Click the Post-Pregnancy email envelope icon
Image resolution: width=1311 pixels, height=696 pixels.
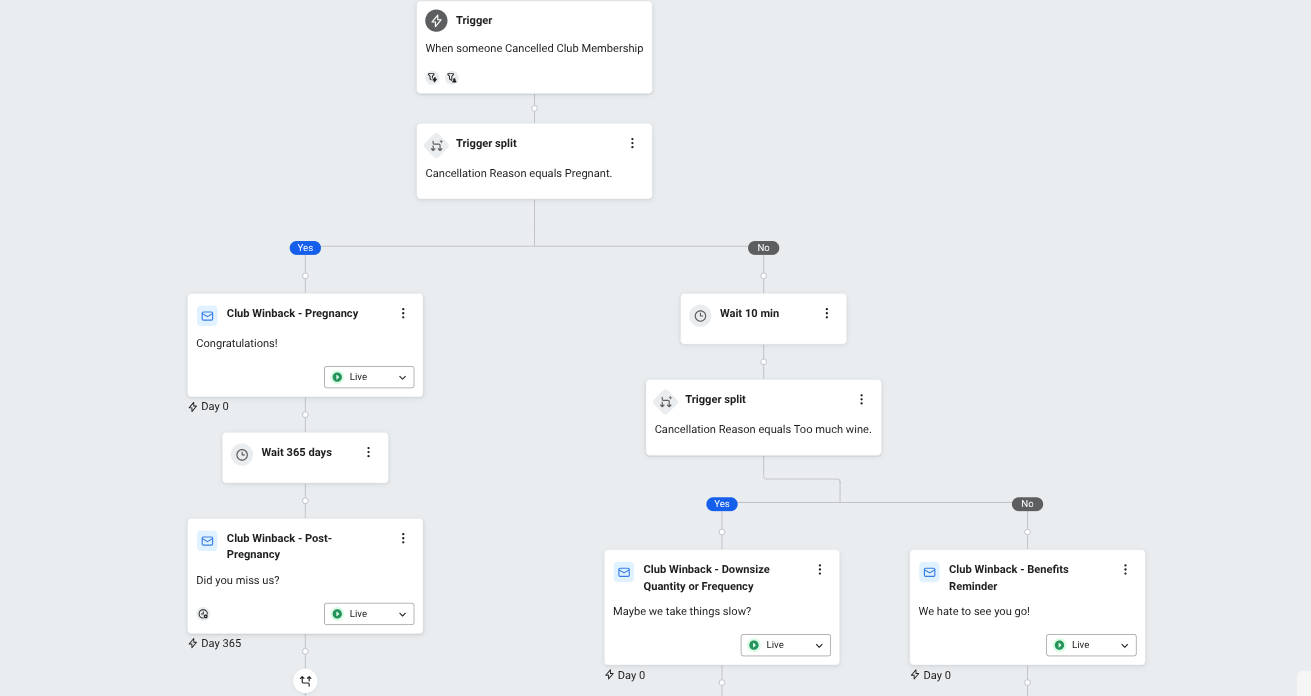[x=207, y=541]
